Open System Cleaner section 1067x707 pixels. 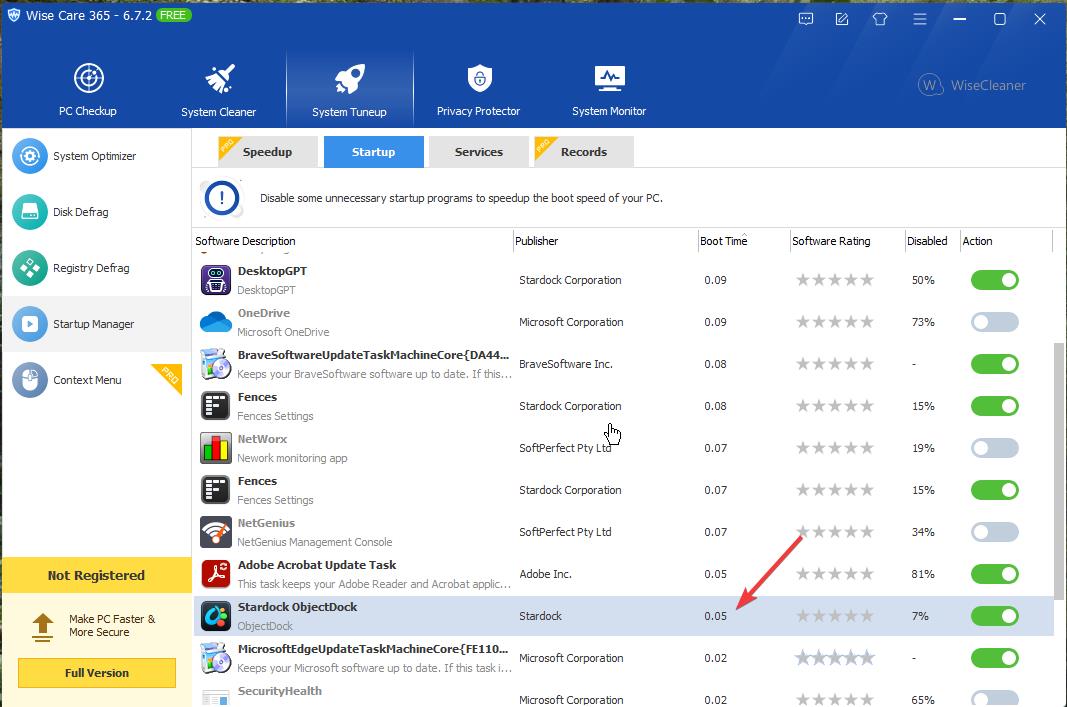[x=218, y=89]
